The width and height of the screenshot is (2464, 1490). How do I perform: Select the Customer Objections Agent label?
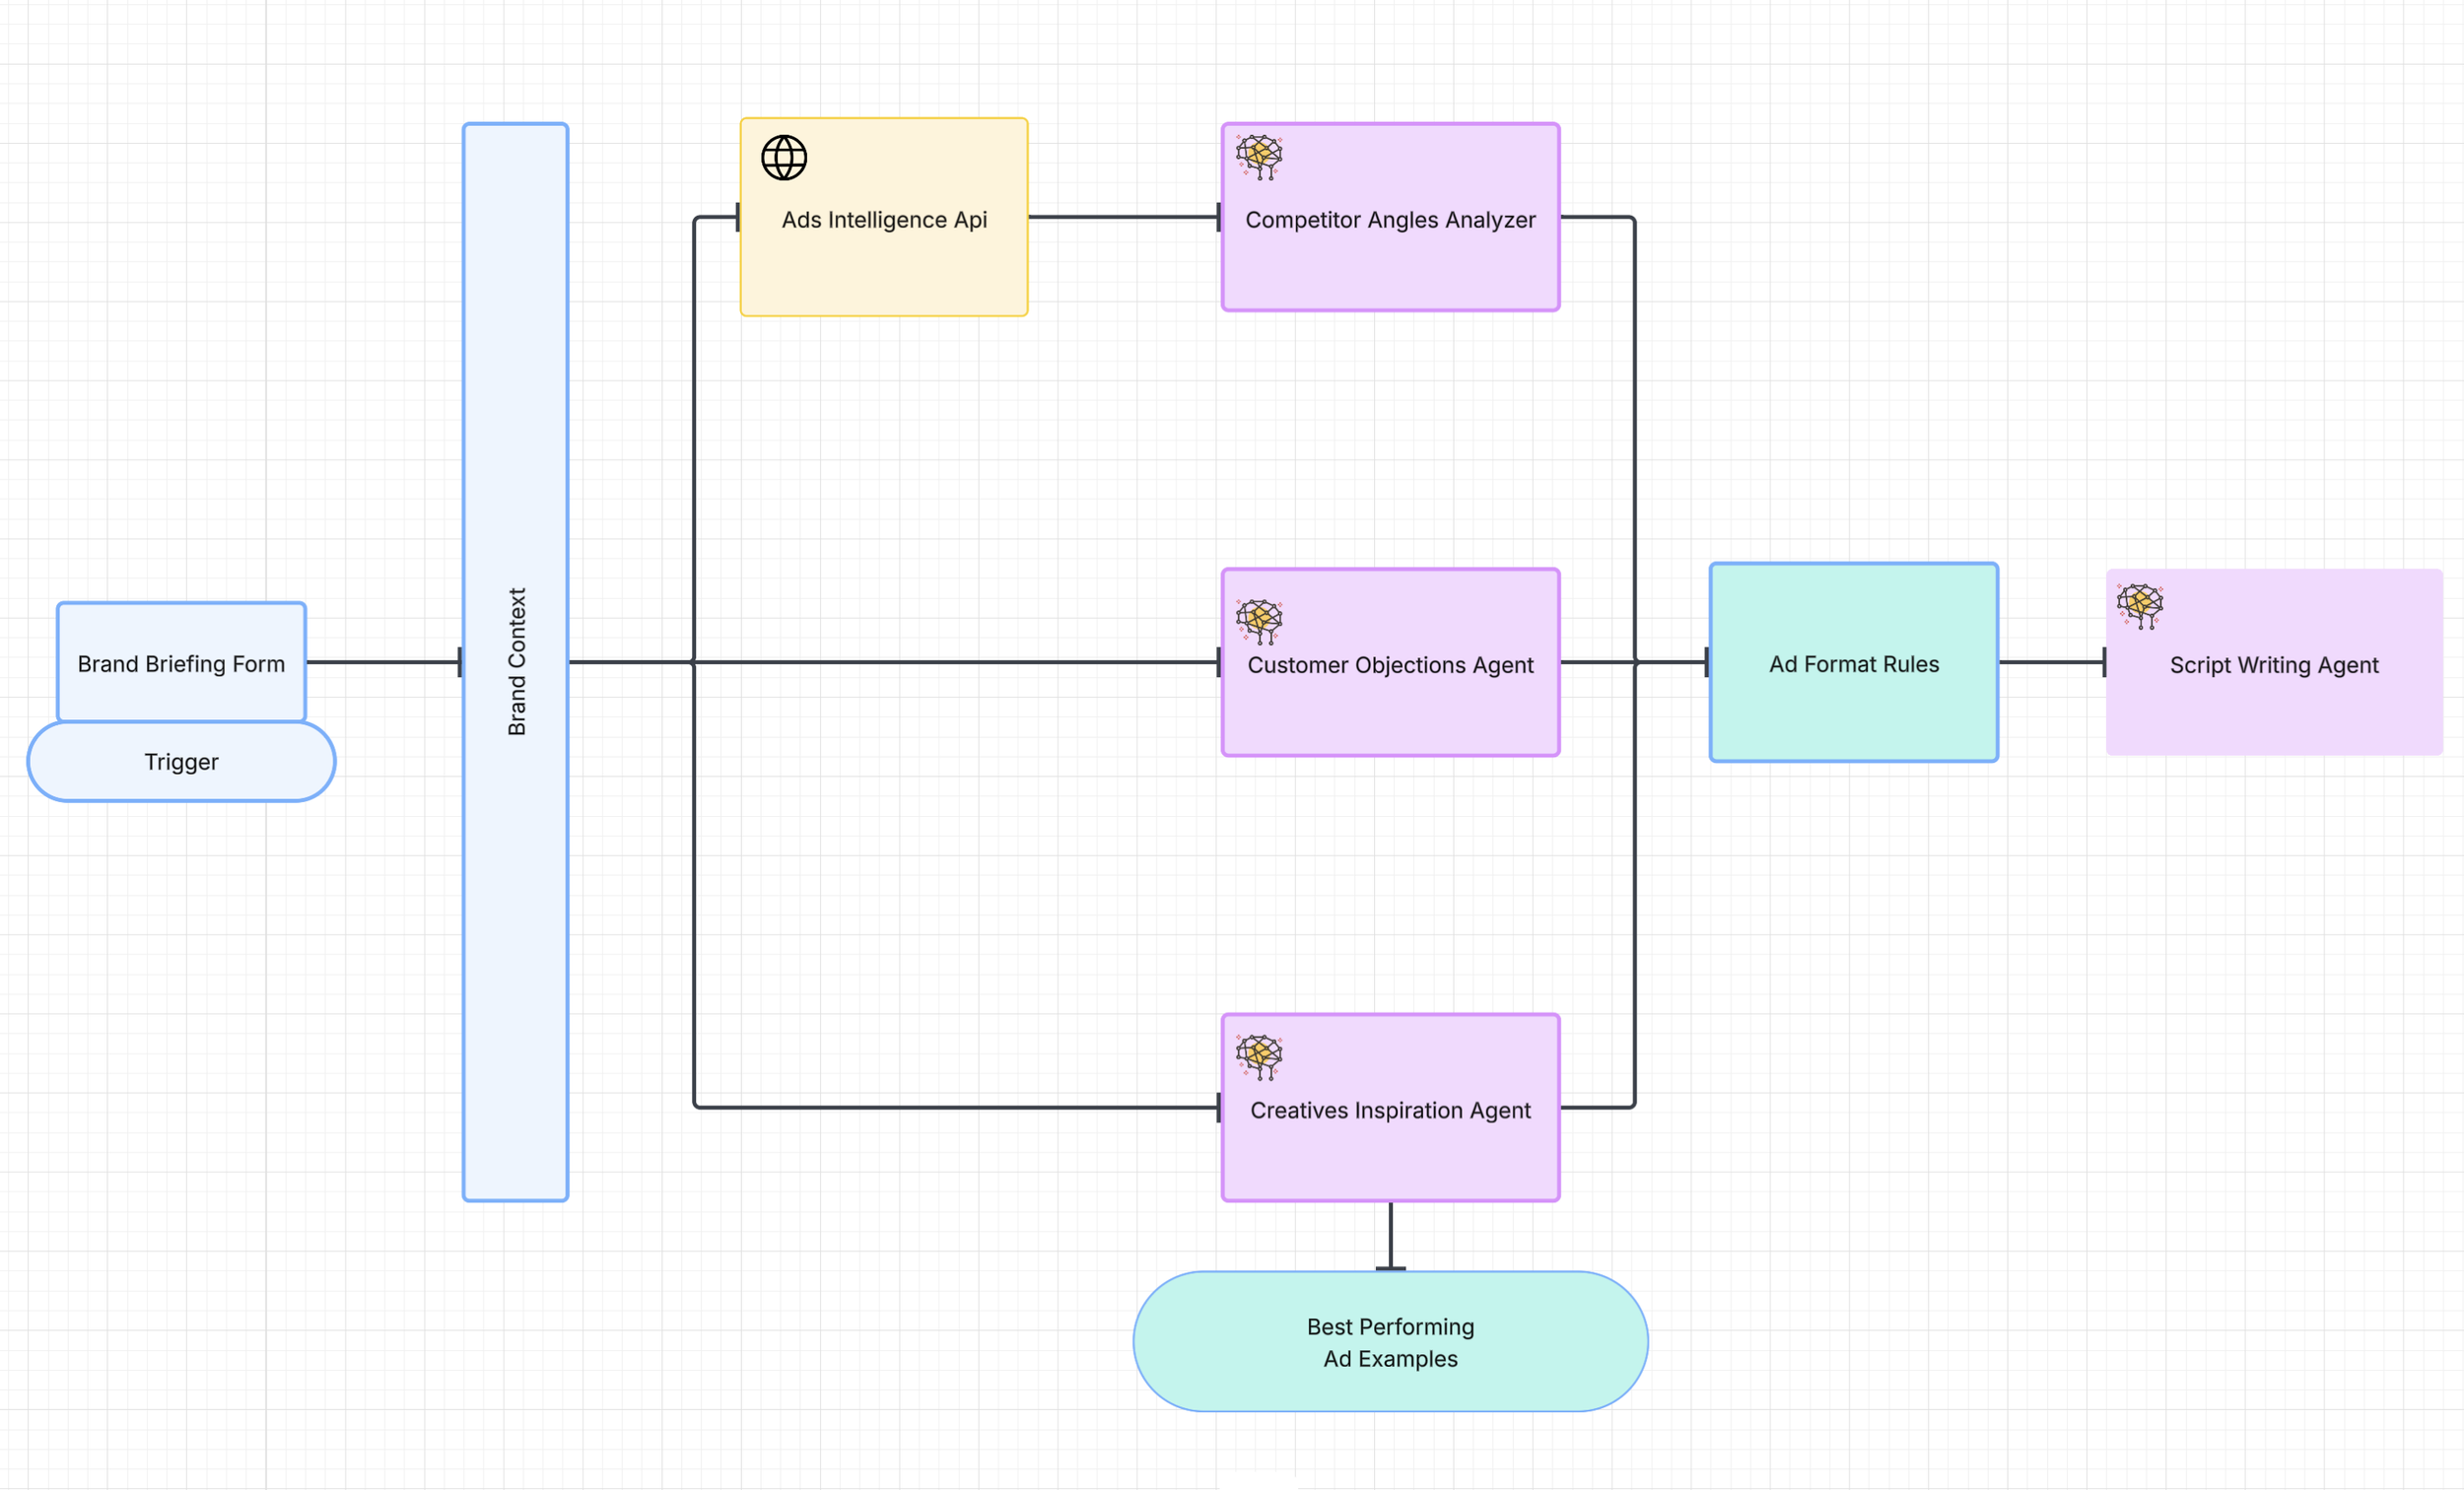(1389, 665)
